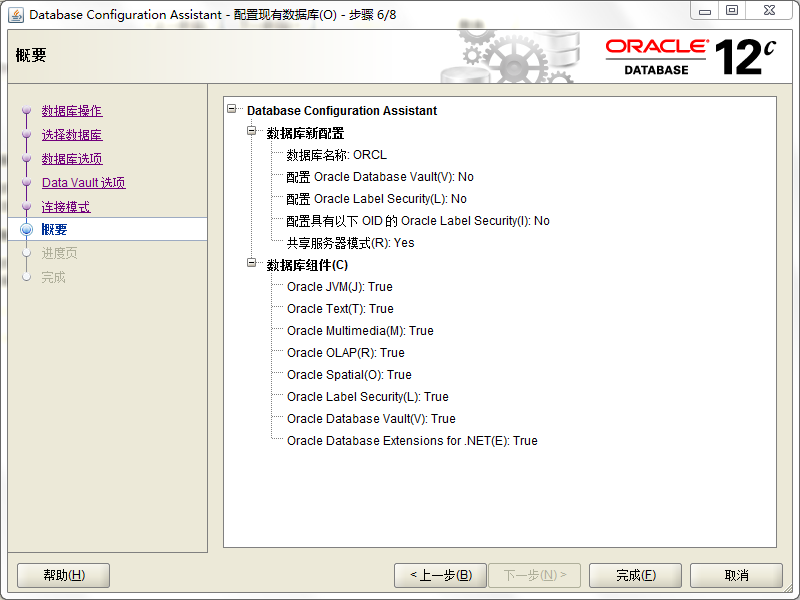Click the Java icon in the title bar
Viewport: 800px width, 600px height.
16,15
